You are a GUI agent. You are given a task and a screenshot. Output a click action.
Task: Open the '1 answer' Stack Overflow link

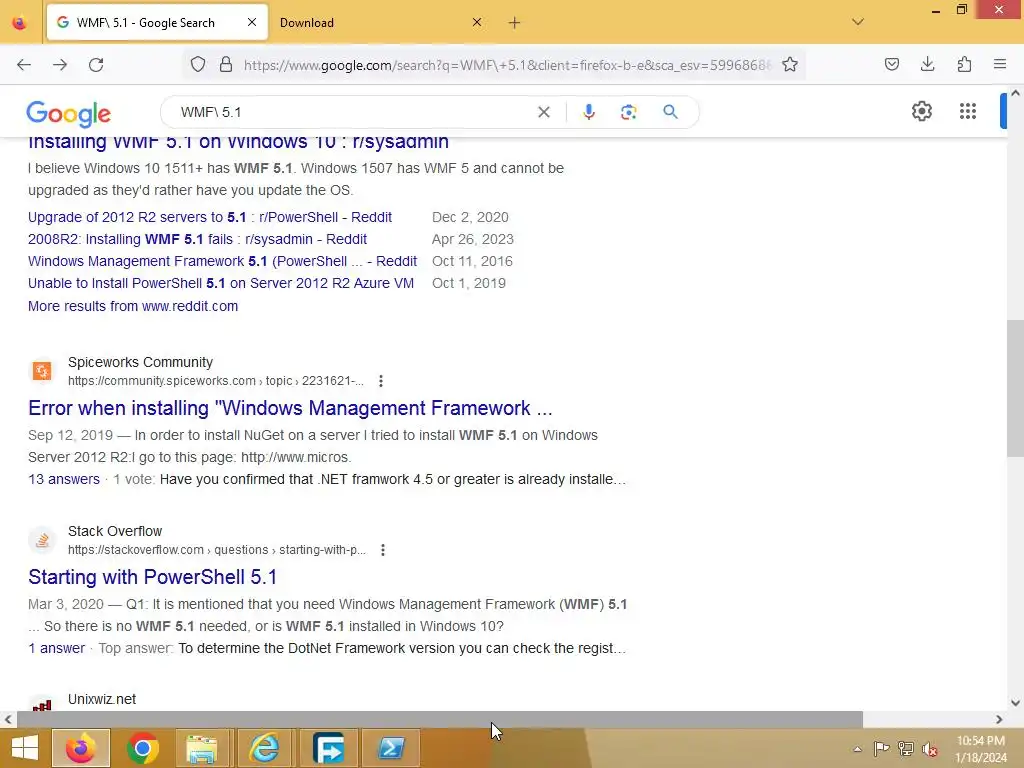tap(56, 648)
